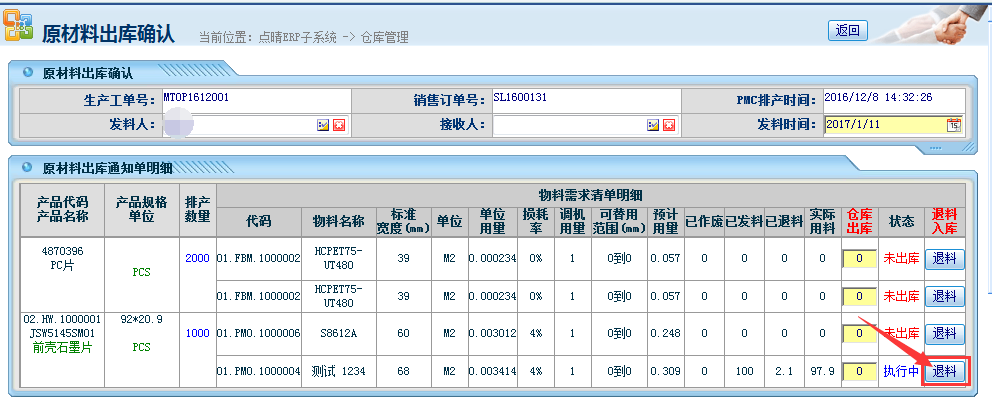Viewport: 992px width, 399px height.
Task: Click the 排产数量 value 1000 link
Action: (197, 333)
